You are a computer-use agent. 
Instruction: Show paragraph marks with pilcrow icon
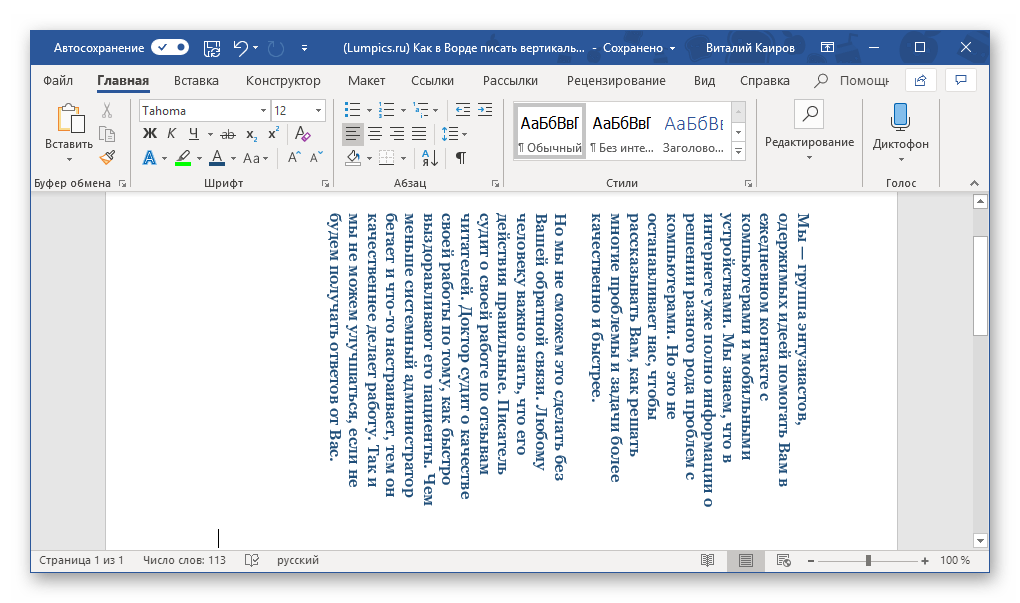[460, 157]
